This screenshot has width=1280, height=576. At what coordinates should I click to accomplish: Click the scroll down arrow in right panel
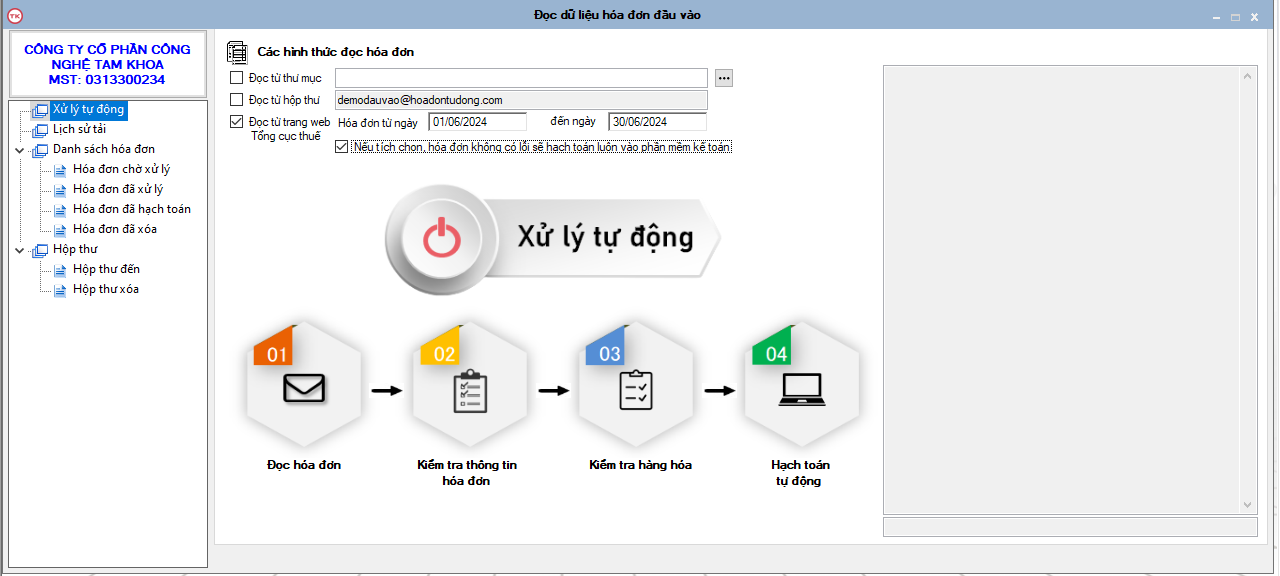point(1247,505)
